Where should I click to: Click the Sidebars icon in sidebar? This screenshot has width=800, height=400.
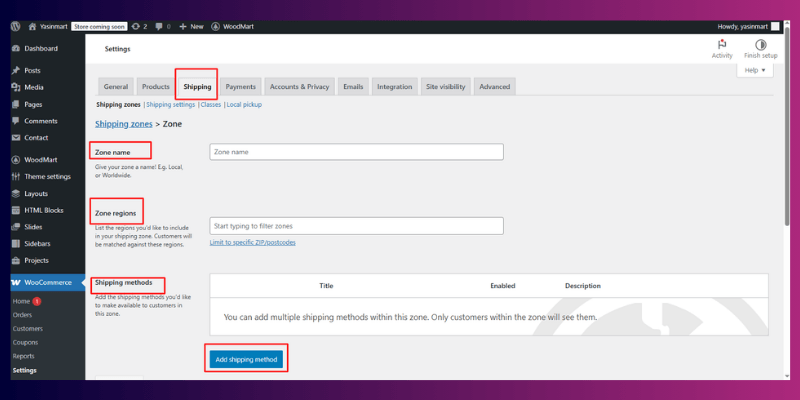(16, 244)
